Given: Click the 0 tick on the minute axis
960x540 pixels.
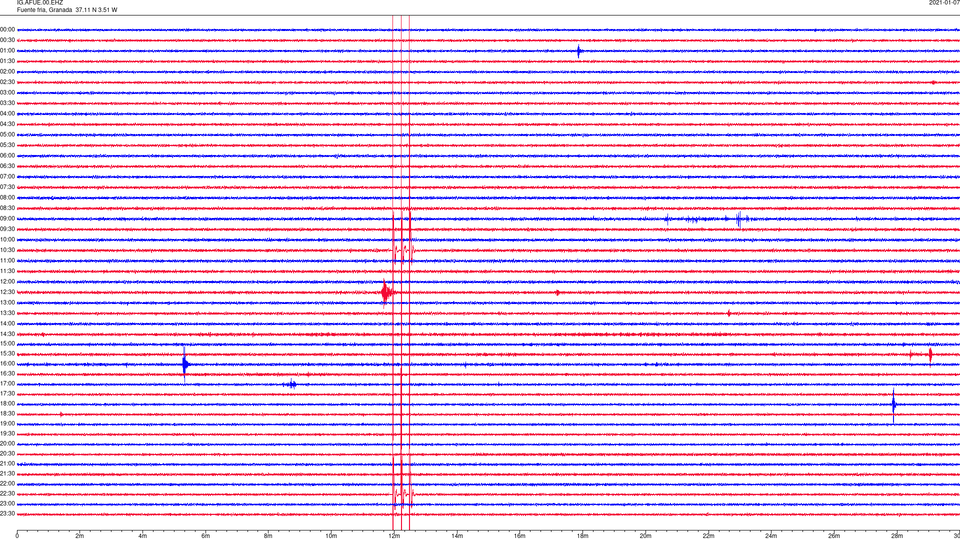Looking at the screenshot, I should click(x=17, y=536).
